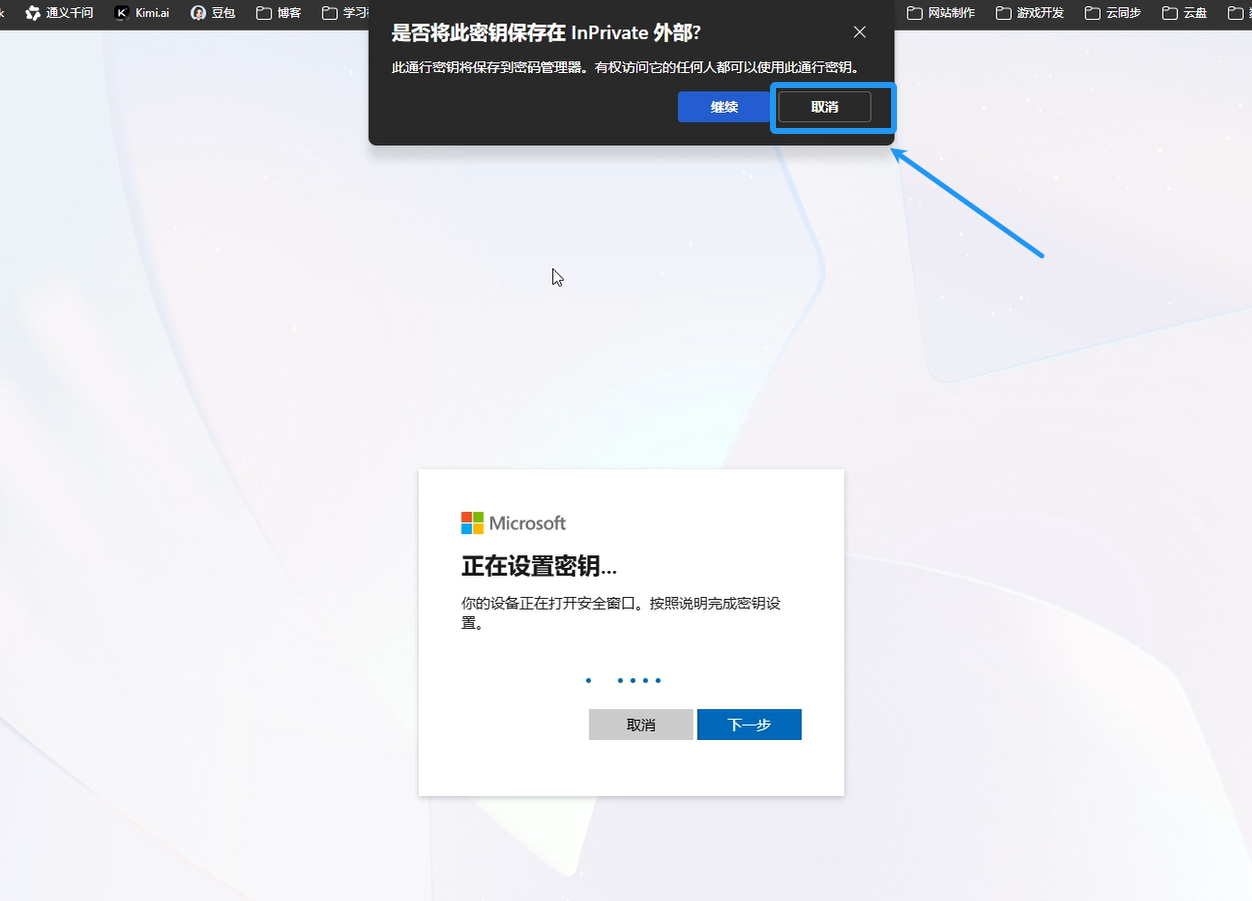Screen dimensions: 1252x901
Task: Click the partially visible bookmark icon at far left
Action: (x=4, y=13)
